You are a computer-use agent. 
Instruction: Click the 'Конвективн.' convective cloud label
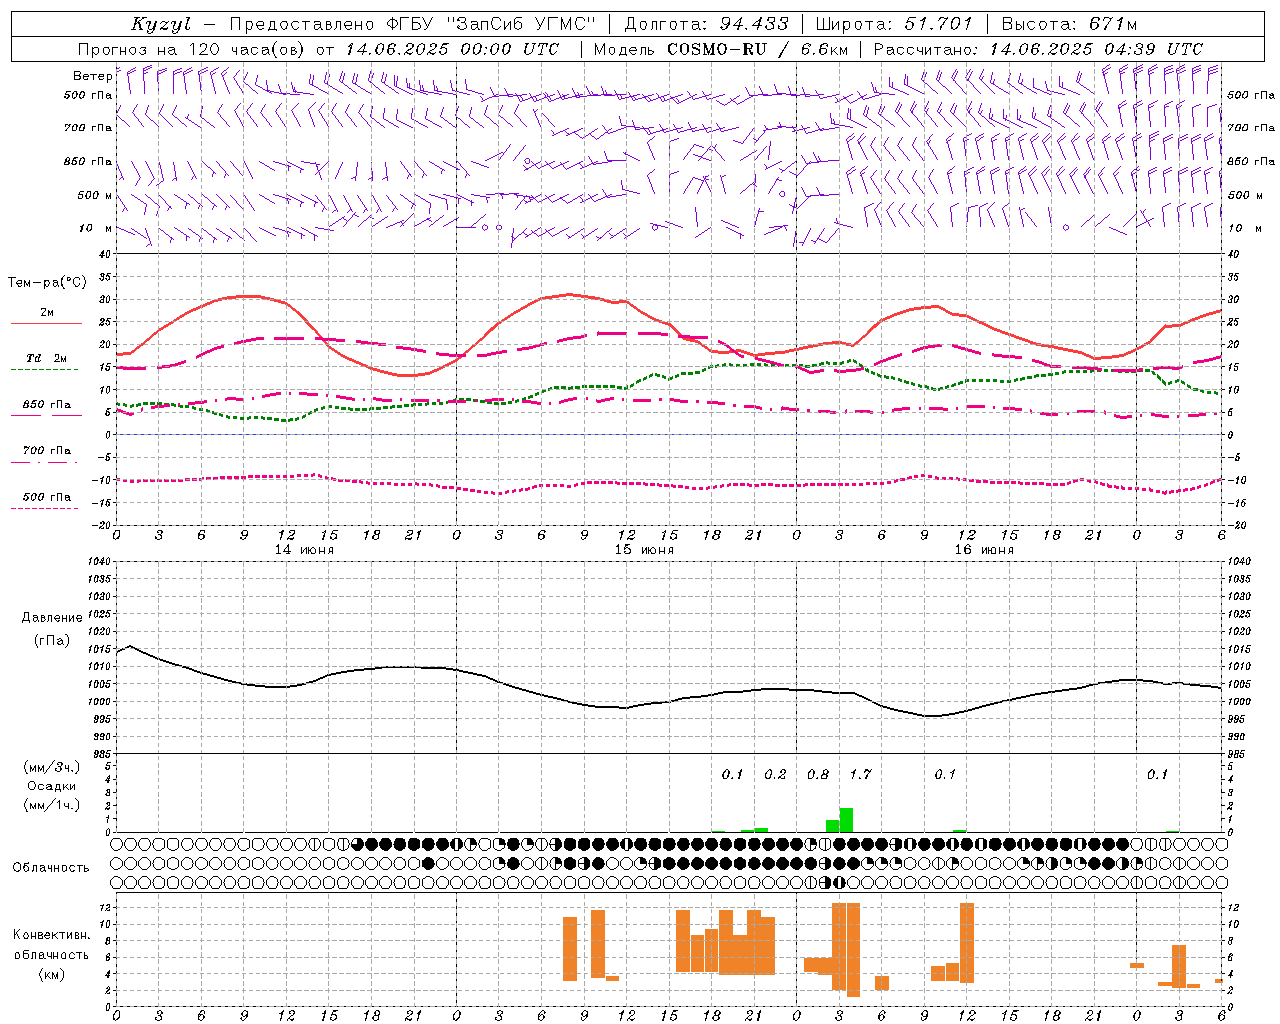point(51,935)
